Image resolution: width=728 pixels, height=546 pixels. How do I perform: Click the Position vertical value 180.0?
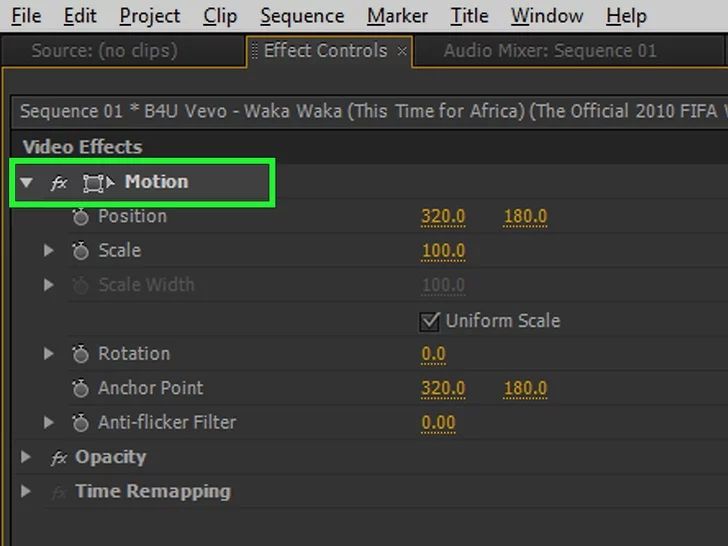pyautogui.click(x=526, y=217)
